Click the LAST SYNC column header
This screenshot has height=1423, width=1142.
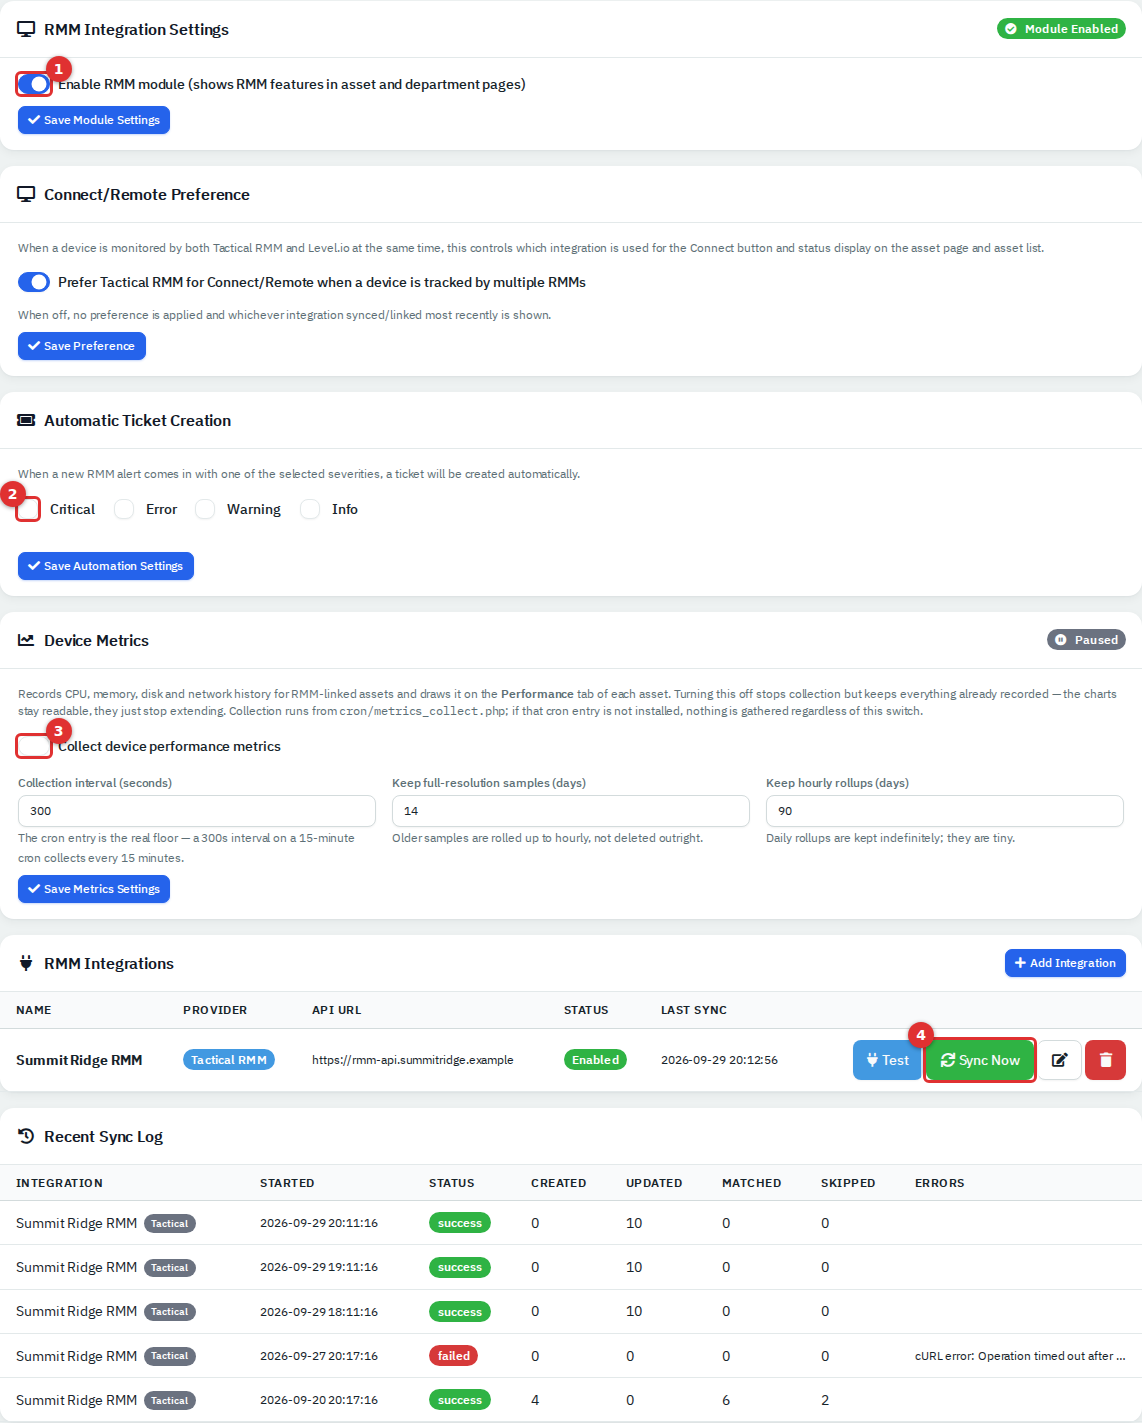[694, 1010]
